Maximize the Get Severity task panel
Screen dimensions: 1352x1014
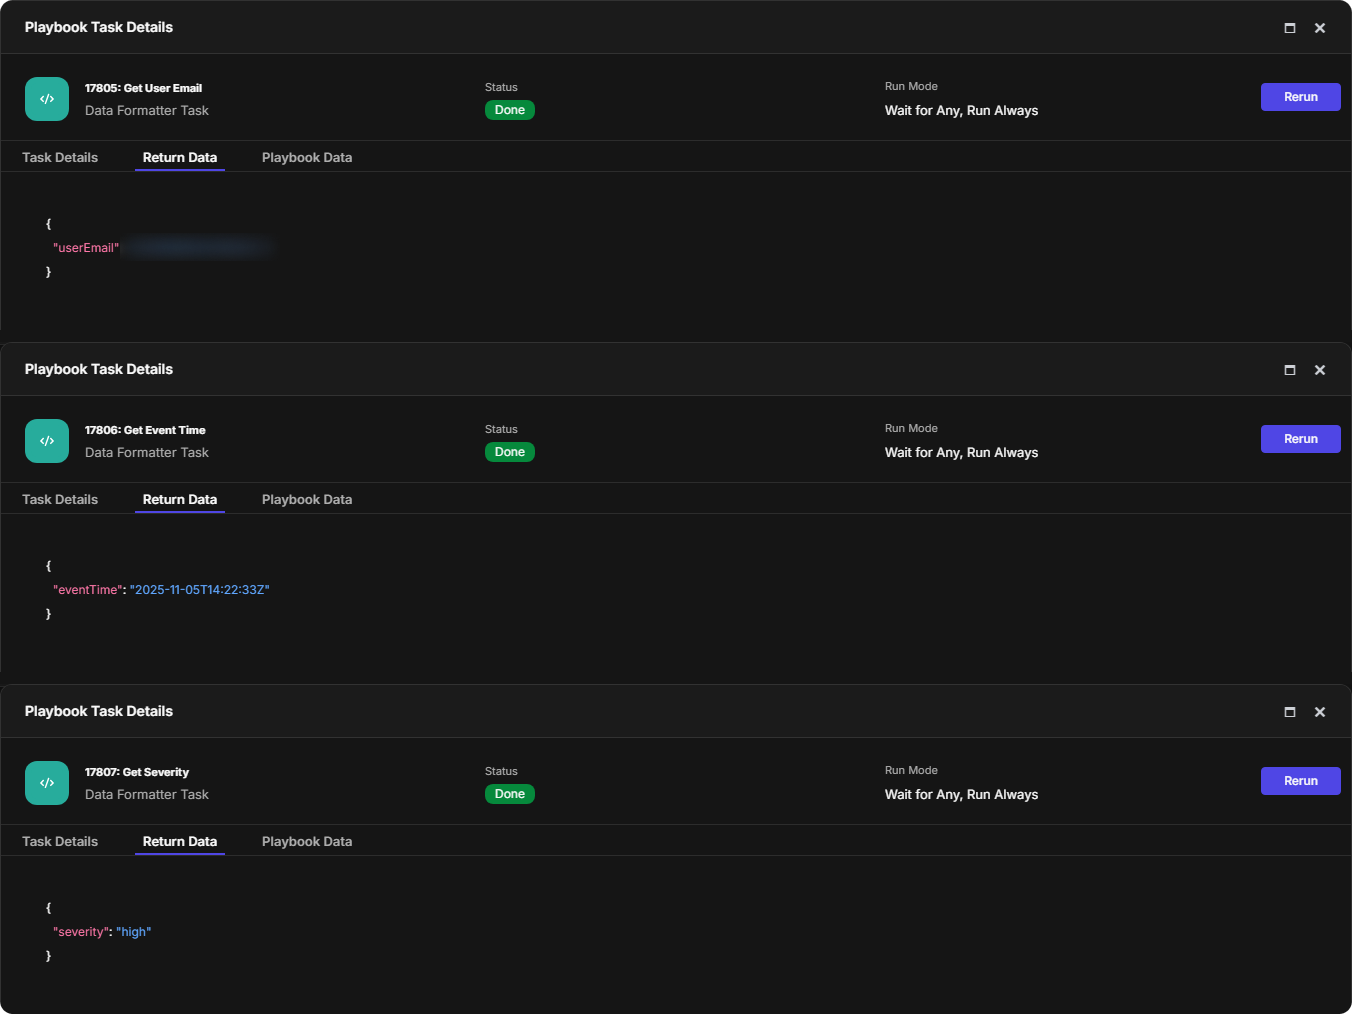click(1290, 712)
